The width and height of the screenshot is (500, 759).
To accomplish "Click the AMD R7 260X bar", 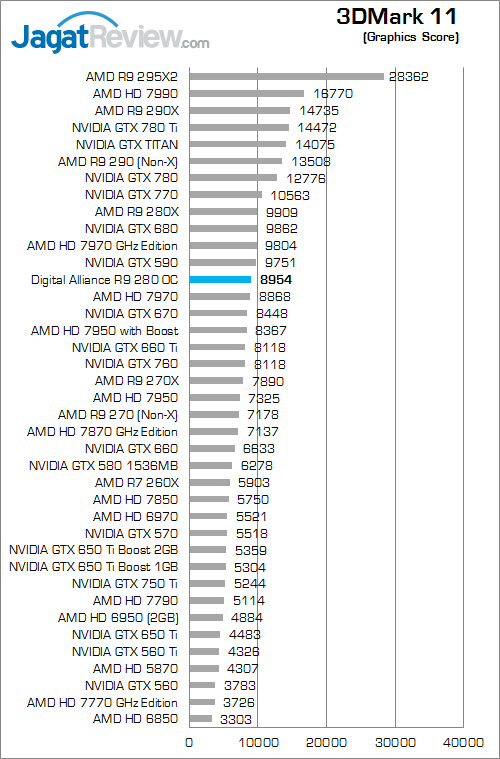I will point(210,483).
